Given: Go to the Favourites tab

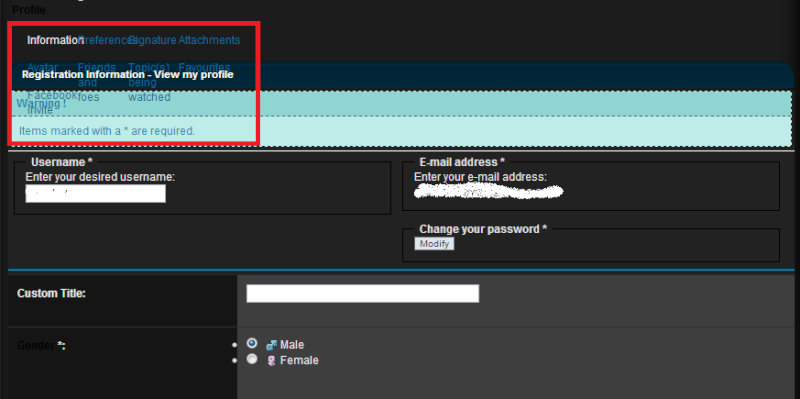Looking at the screenshot, I should [204, 67].
